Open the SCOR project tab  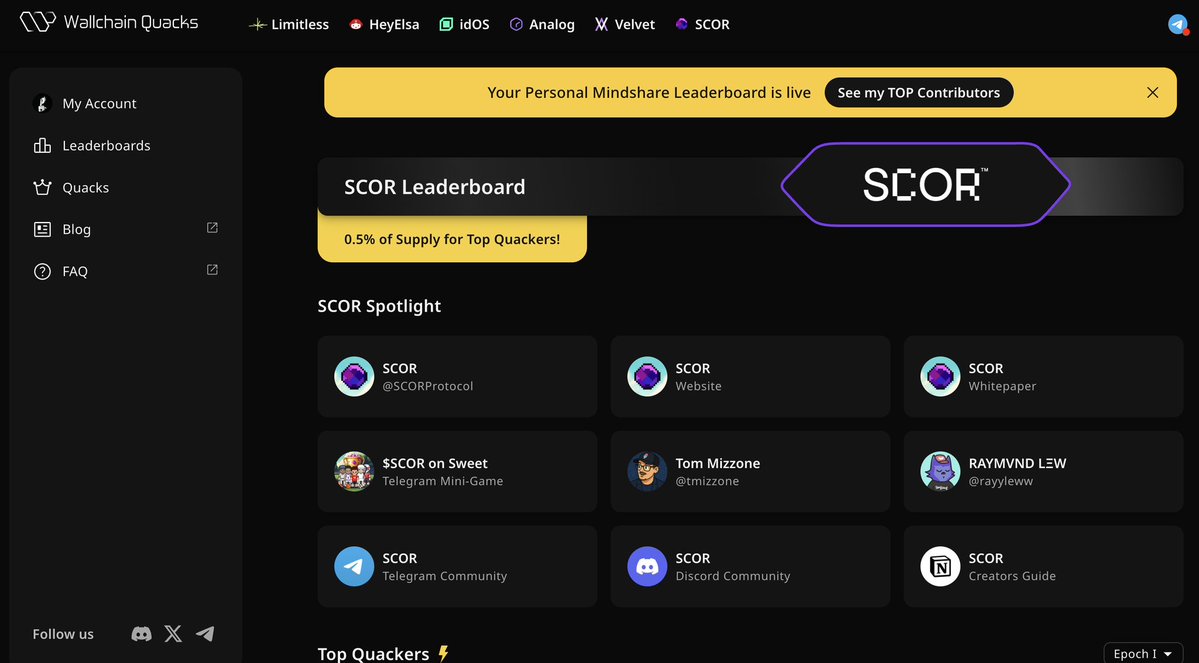click(x=702, y=24)
